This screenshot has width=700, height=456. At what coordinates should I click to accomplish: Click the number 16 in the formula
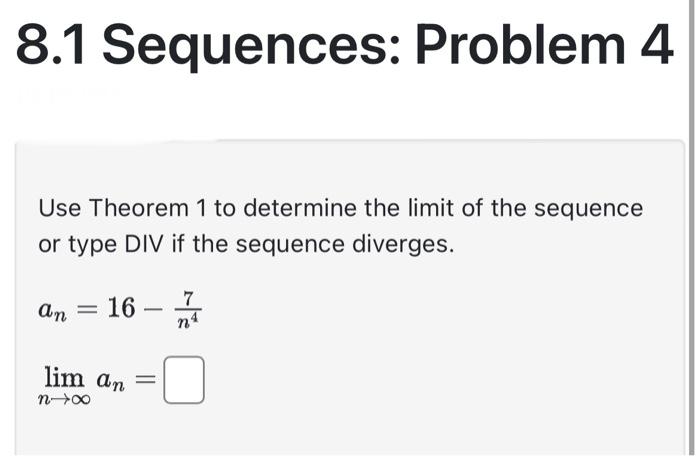coord(121,308)
